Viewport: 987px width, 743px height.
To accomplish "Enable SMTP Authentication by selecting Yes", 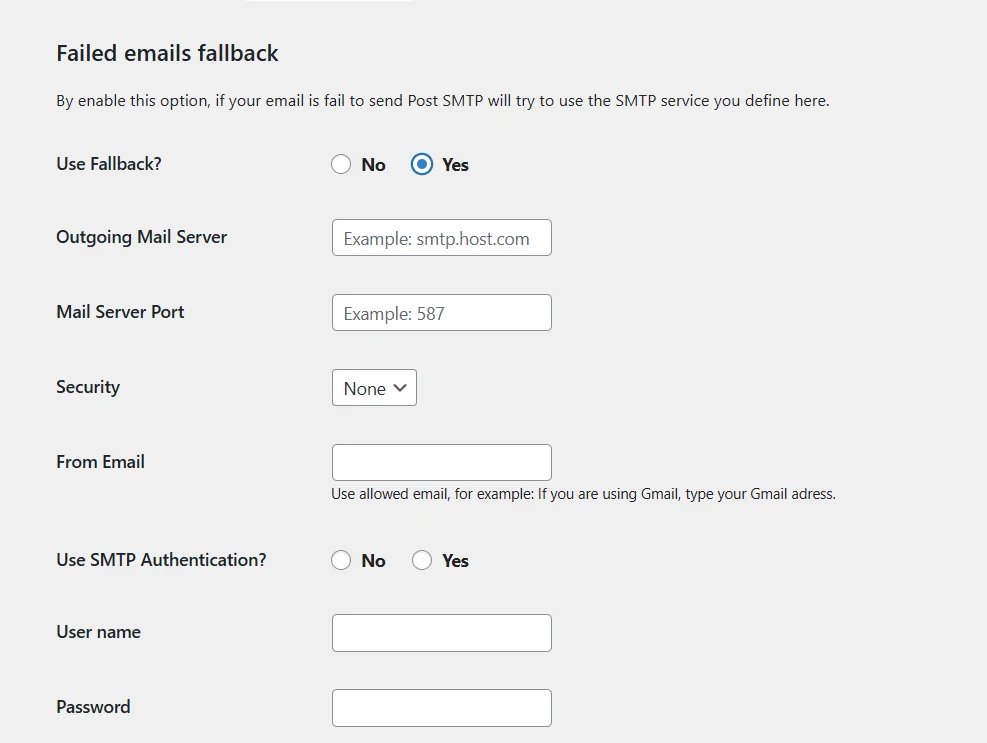I will (x=422, y=560).
